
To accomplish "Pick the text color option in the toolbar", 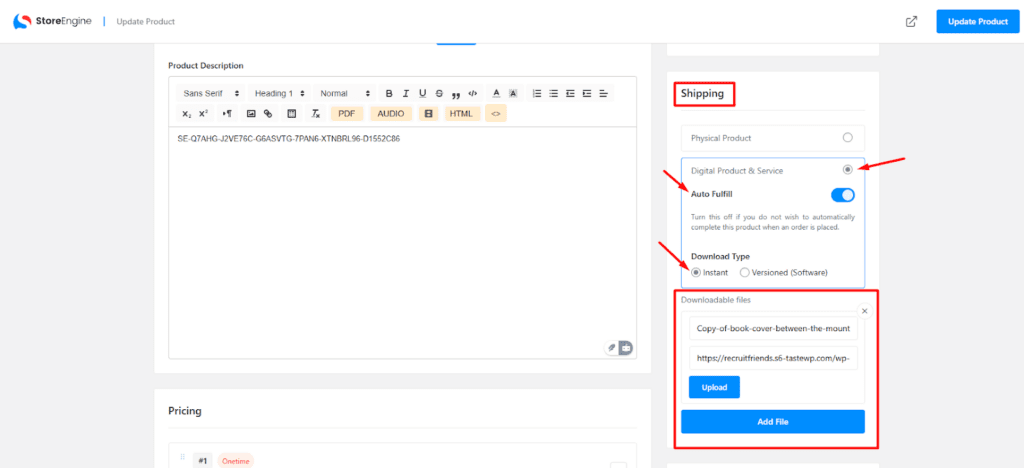I will click(x=496, y=93).
